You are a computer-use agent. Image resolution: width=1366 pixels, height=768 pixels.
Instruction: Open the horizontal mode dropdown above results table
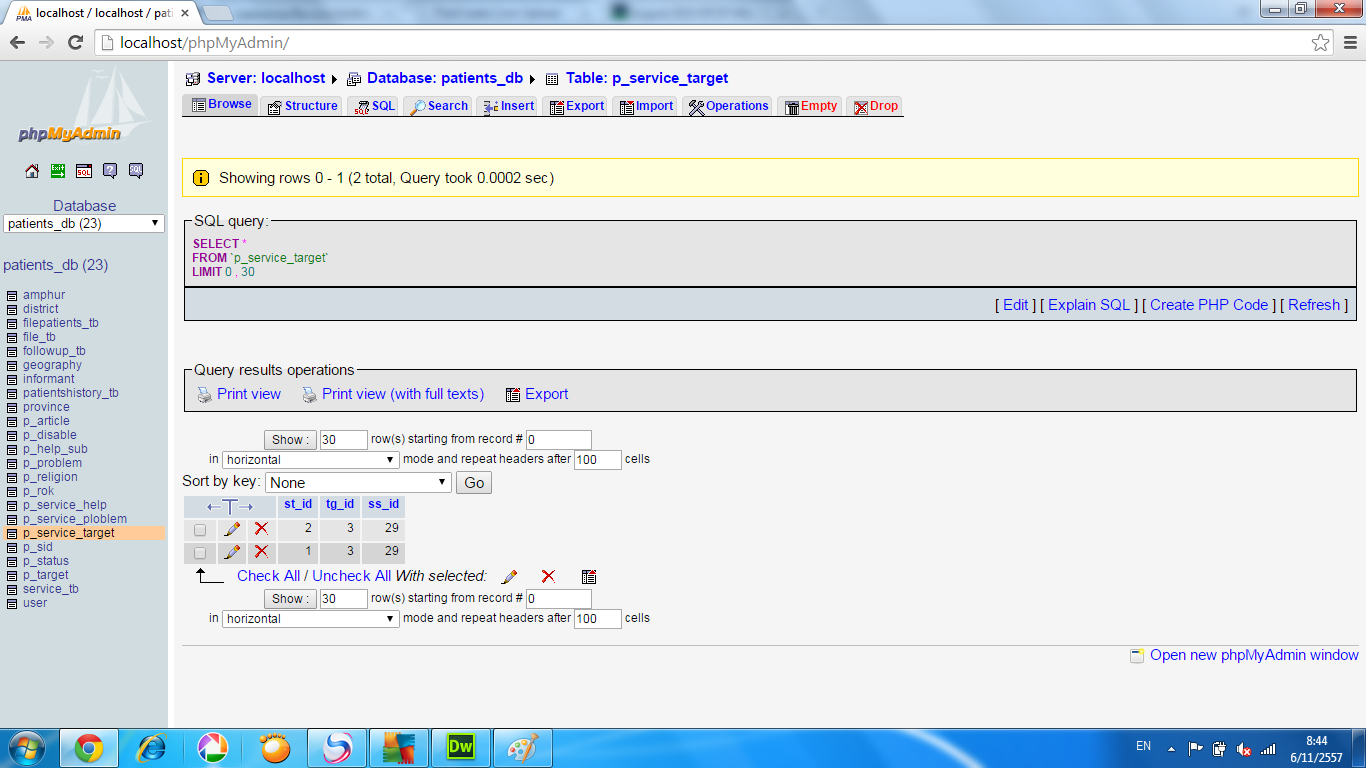311,460
